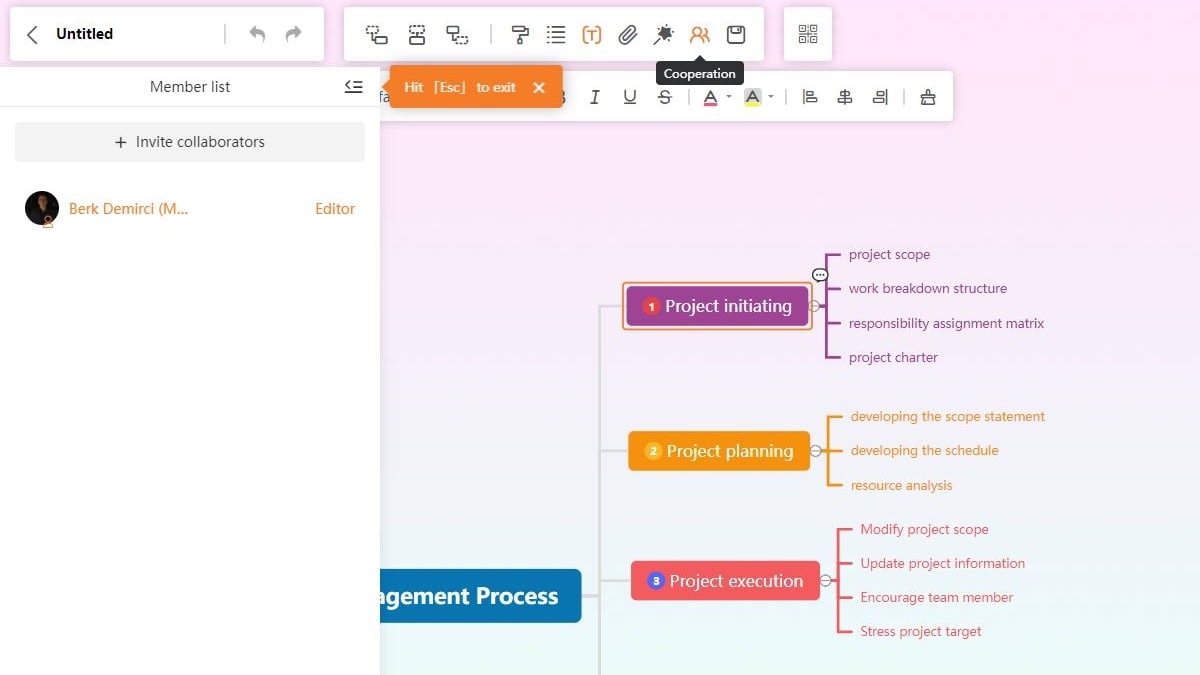Click the Editor role of Berk Demirci

335,209
